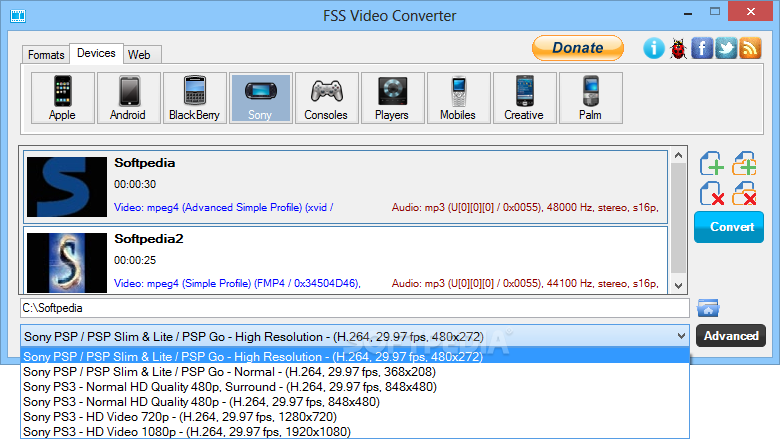Click the FSS Video Converter title icon
The image size is (780, 439).
click(18, 15)
